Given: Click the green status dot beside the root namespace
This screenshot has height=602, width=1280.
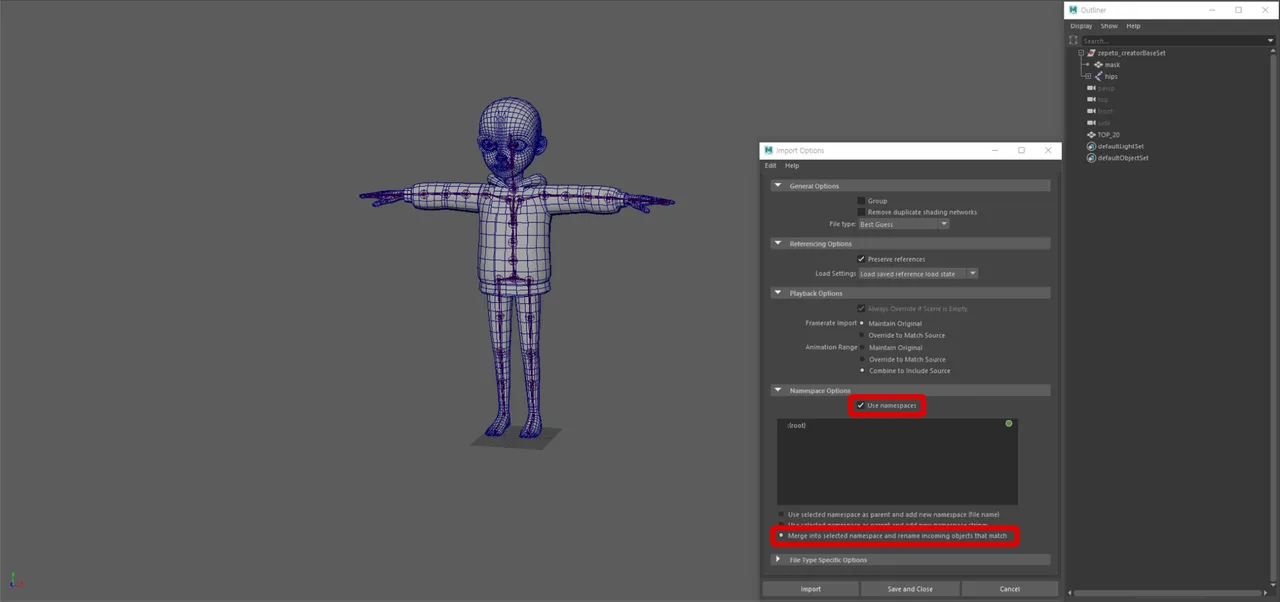Looking at the screenshot, I should pyautogui.click(x=1008, y=424).
